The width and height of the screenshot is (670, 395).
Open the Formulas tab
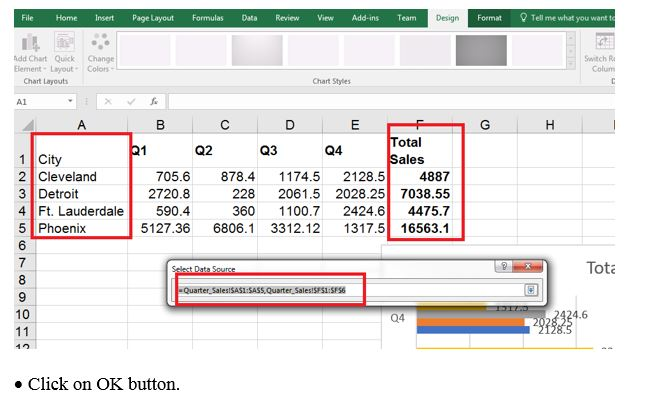coord(208,18)
